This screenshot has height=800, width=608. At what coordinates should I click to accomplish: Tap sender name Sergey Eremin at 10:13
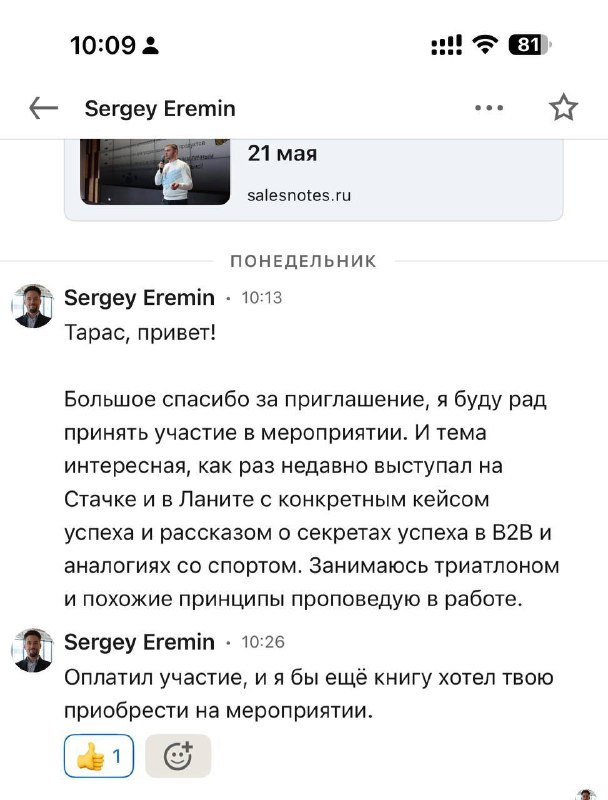[x=139, y=297]
